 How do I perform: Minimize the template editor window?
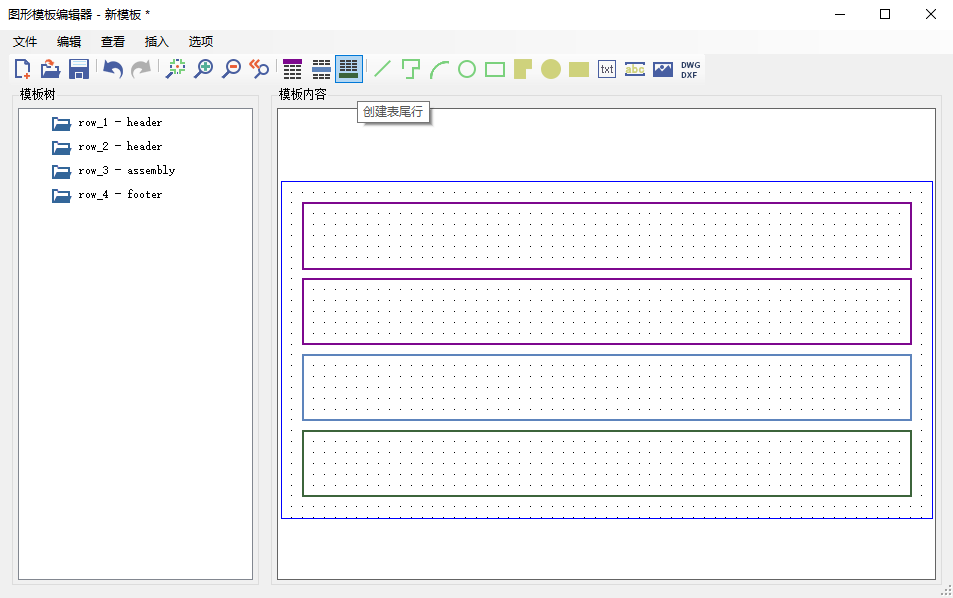click(840, 14)
